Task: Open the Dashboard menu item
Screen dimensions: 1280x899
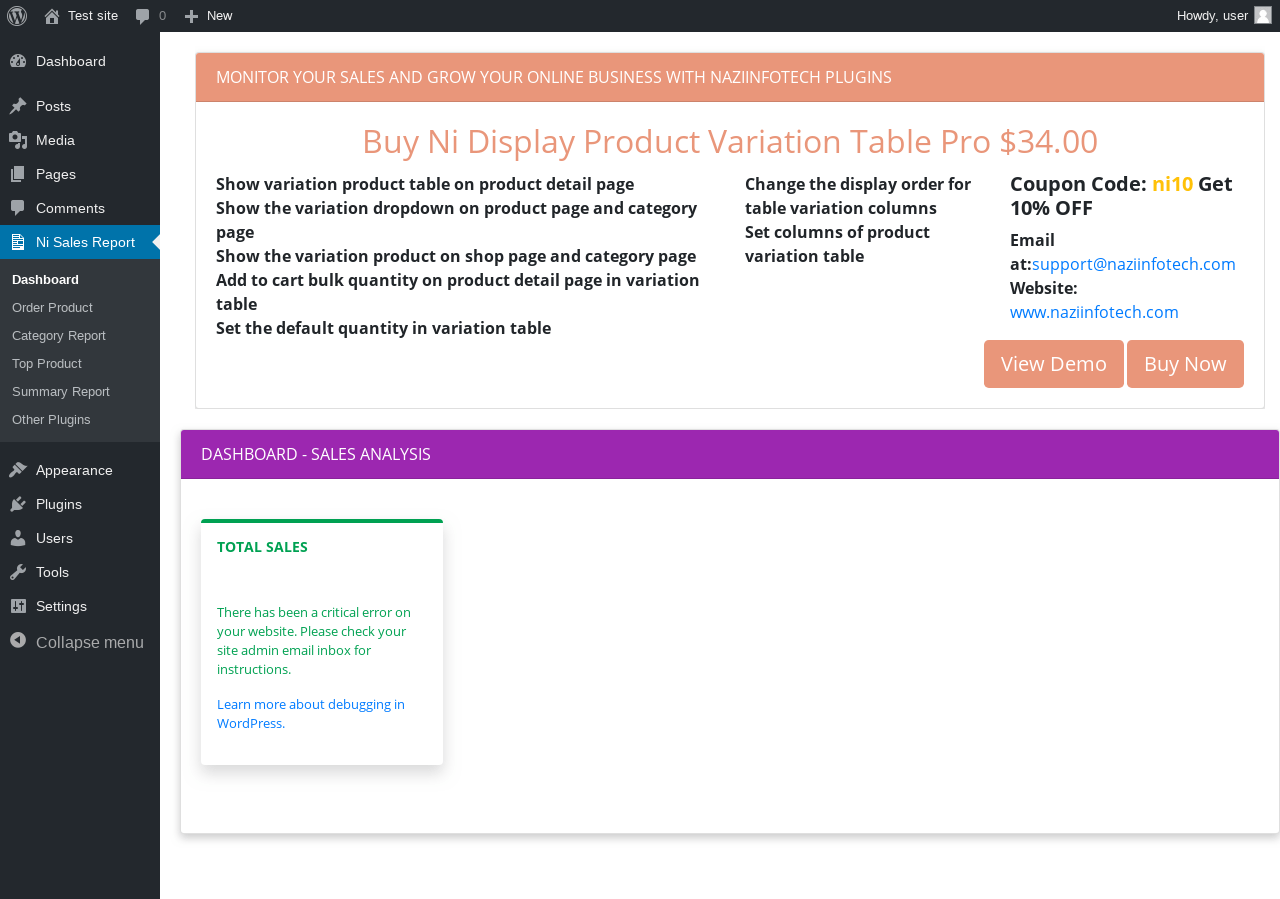Action: (x=80, y=61)
